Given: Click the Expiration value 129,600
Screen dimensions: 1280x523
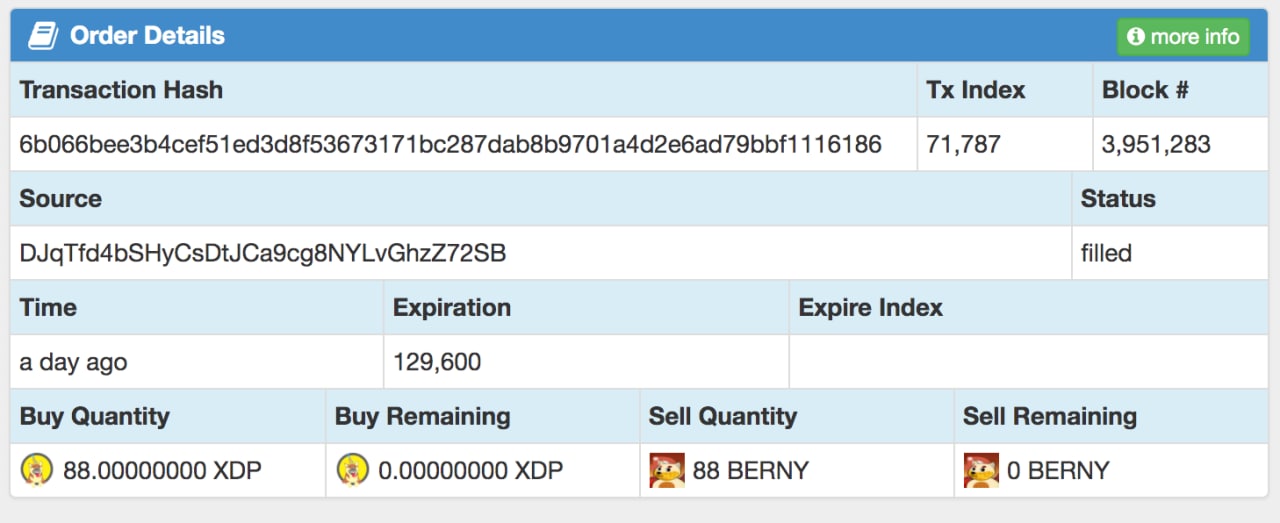Looking at the screenshot, I should coord(437,362).
